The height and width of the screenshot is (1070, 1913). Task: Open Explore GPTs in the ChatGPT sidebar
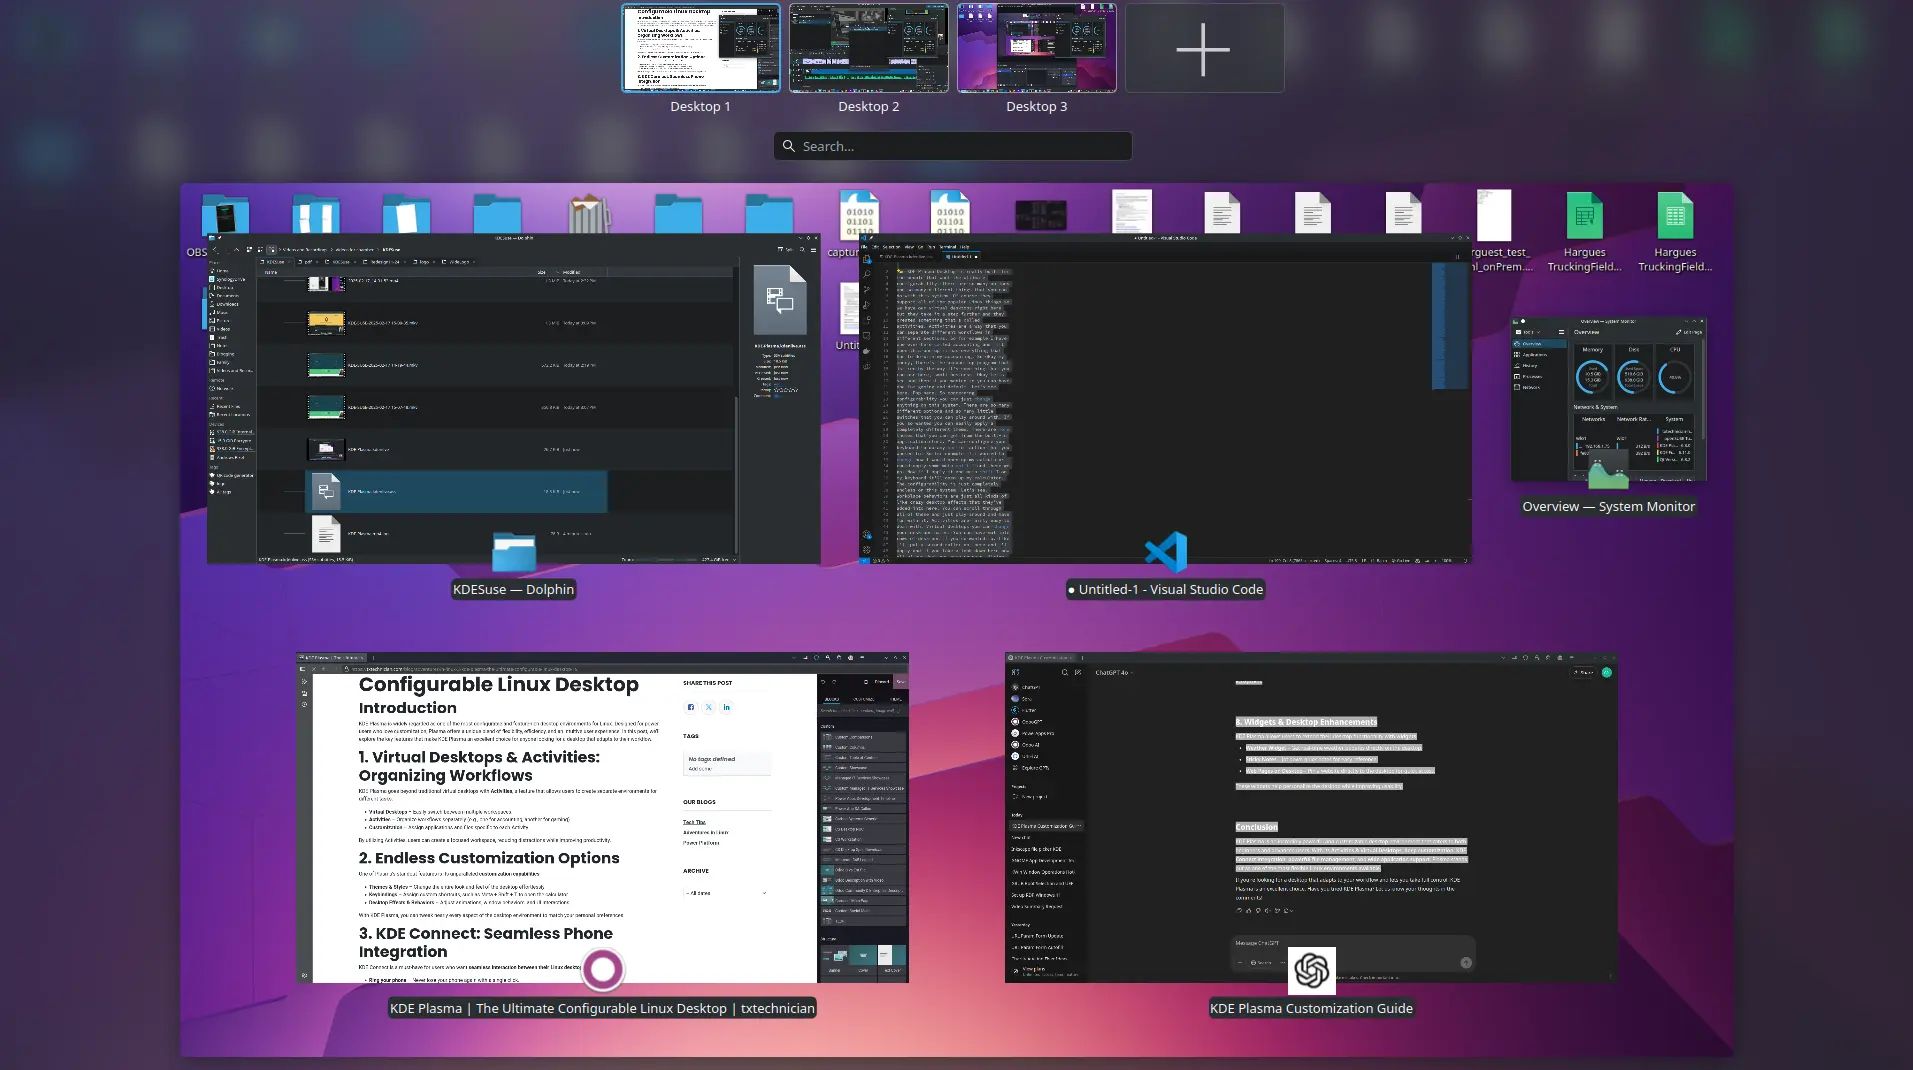1035,768
